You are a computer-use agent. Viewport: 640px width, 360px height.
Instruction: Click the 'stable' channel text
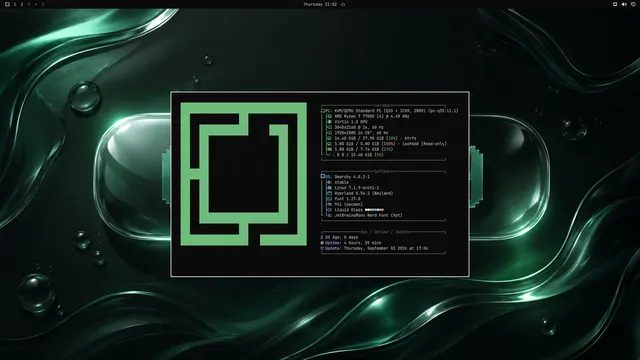[342, 182]
